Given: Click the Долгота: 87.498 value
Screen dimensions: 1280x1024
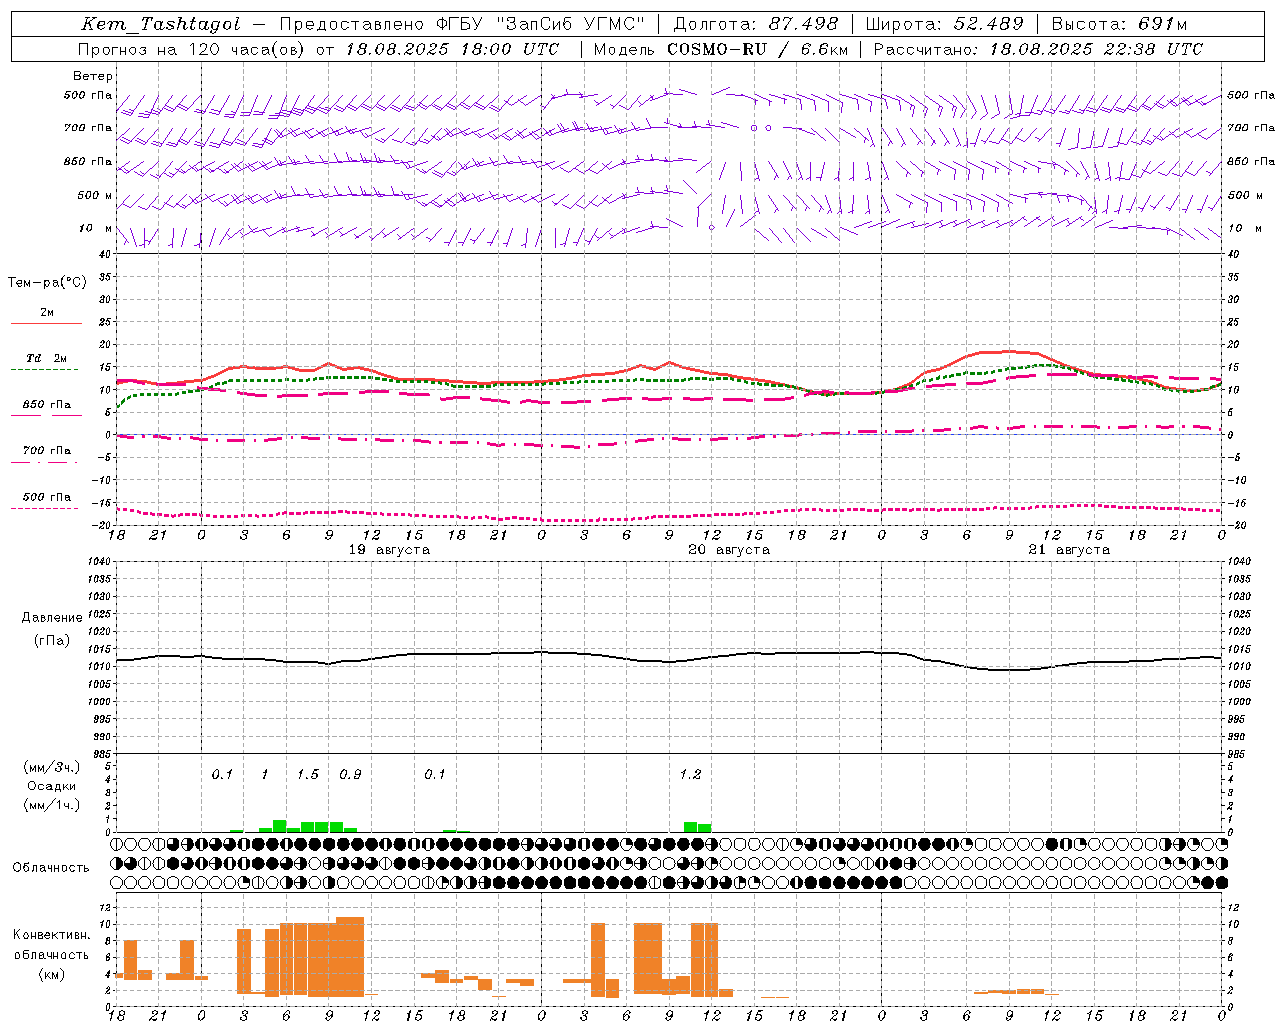Looking at the screenshot, I should coord(755,24).
